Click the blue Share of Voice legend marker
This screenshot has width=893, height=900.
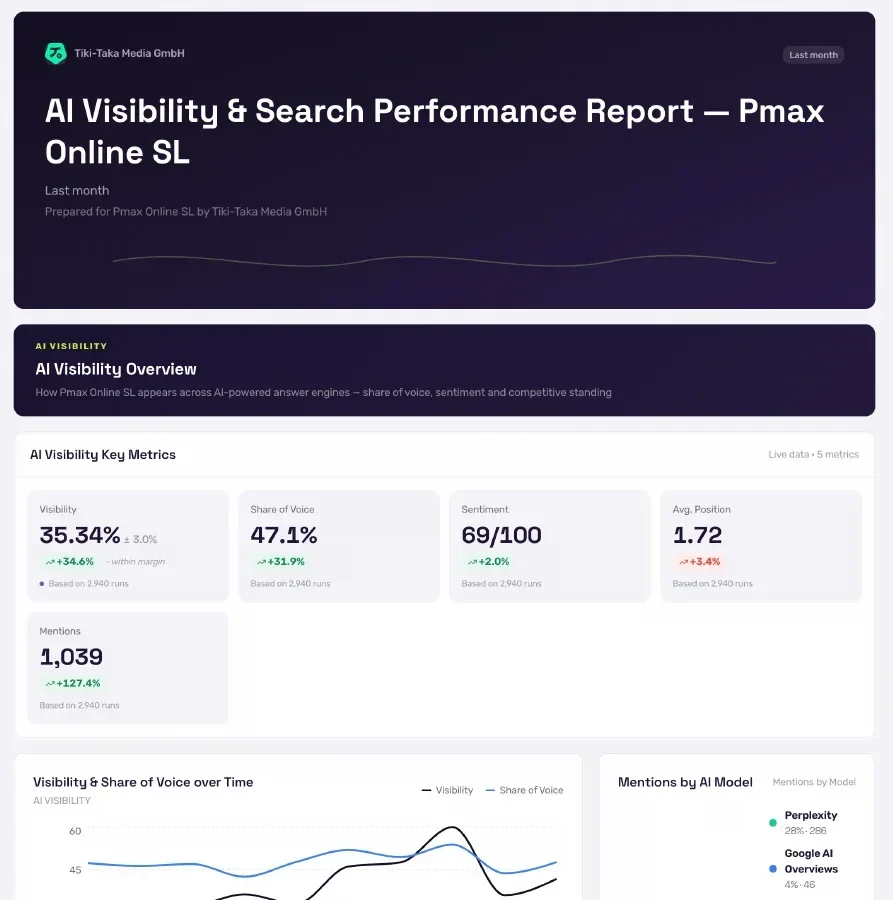(x=490, y=790)
